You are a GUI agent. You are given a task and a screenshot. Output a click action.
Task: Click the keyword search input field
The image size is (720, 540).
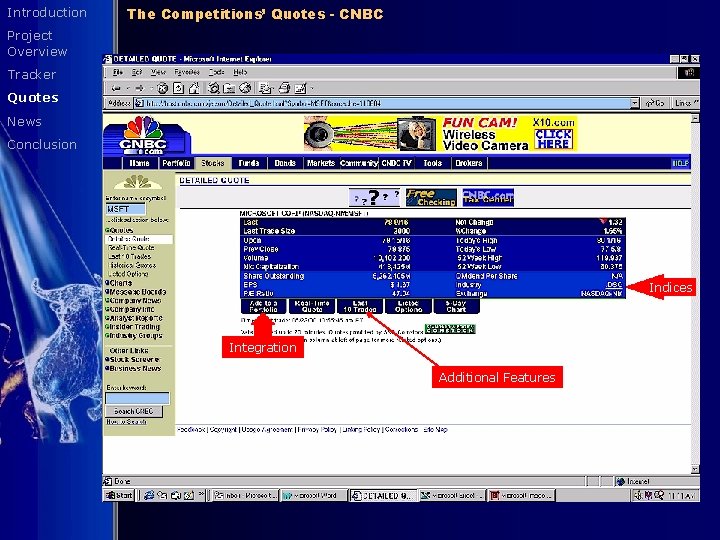(137, 398)
